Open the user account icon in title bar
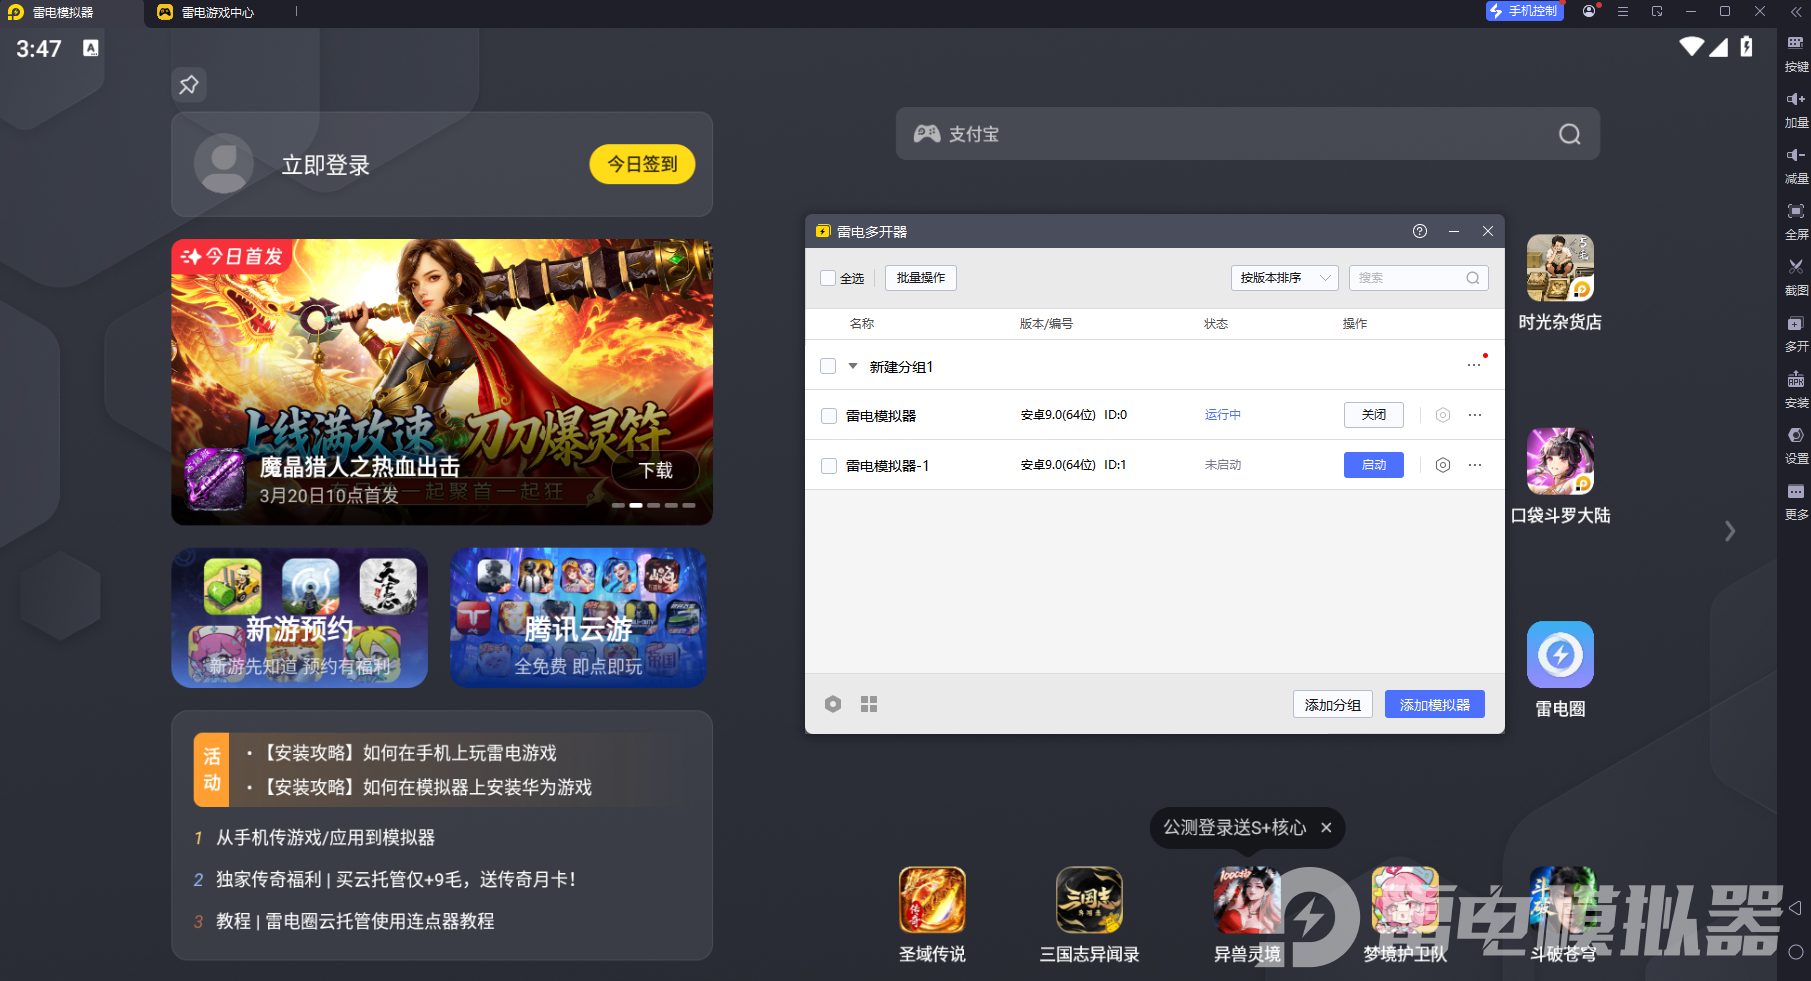 (x=1589, y=11)
